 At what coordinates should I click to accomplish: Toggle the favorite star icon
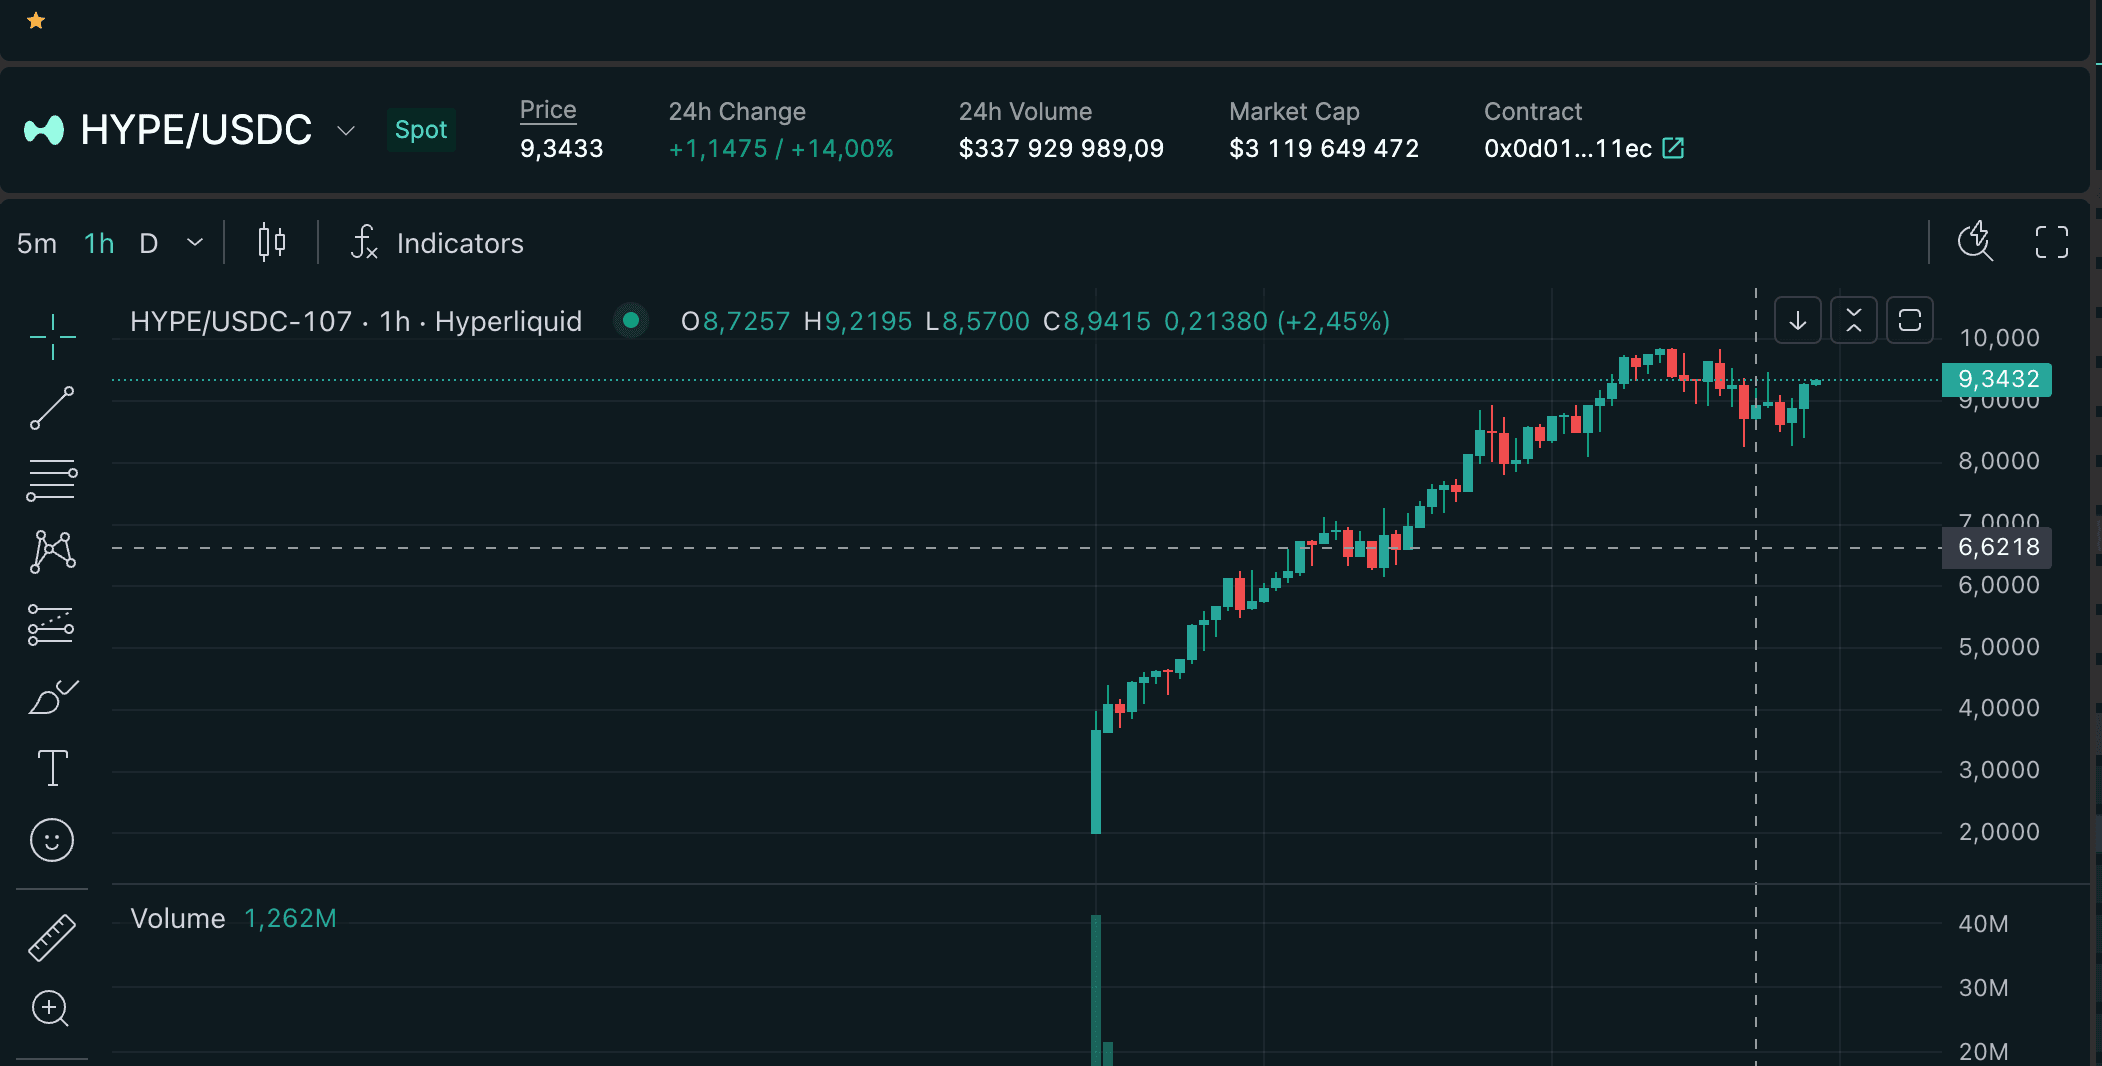pos(36,21)
